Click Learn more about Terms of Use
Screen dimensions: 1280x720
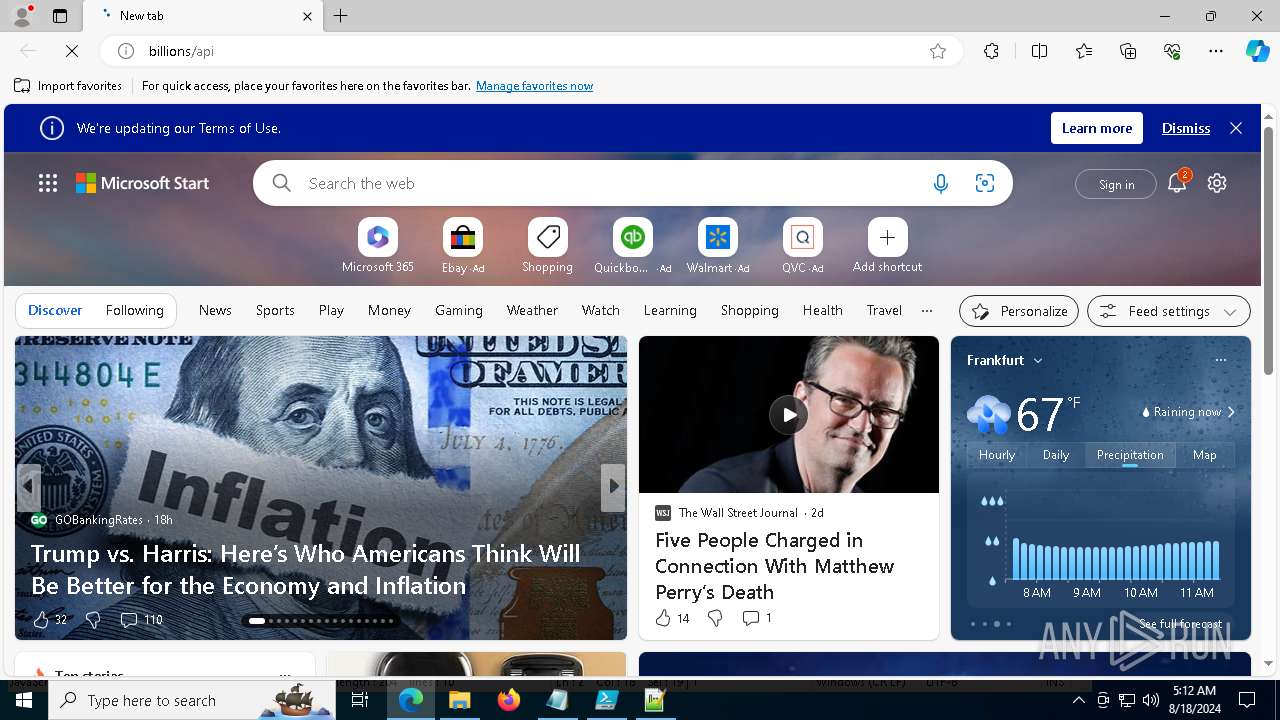(1097, 128)
